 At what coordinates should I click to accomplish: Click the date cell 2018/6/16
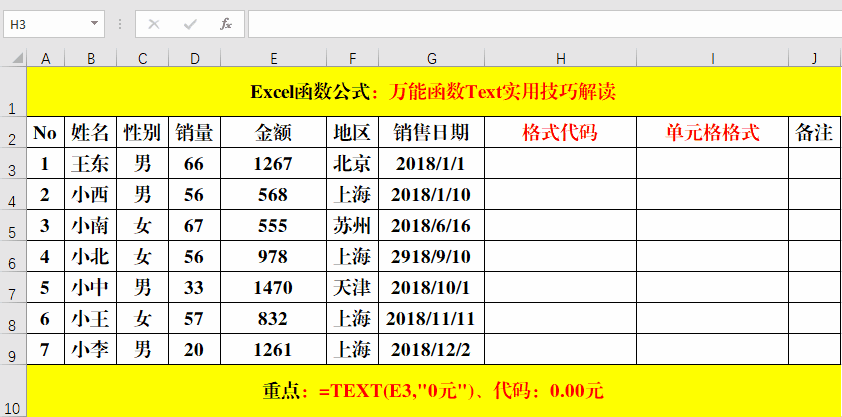(432, 225)
